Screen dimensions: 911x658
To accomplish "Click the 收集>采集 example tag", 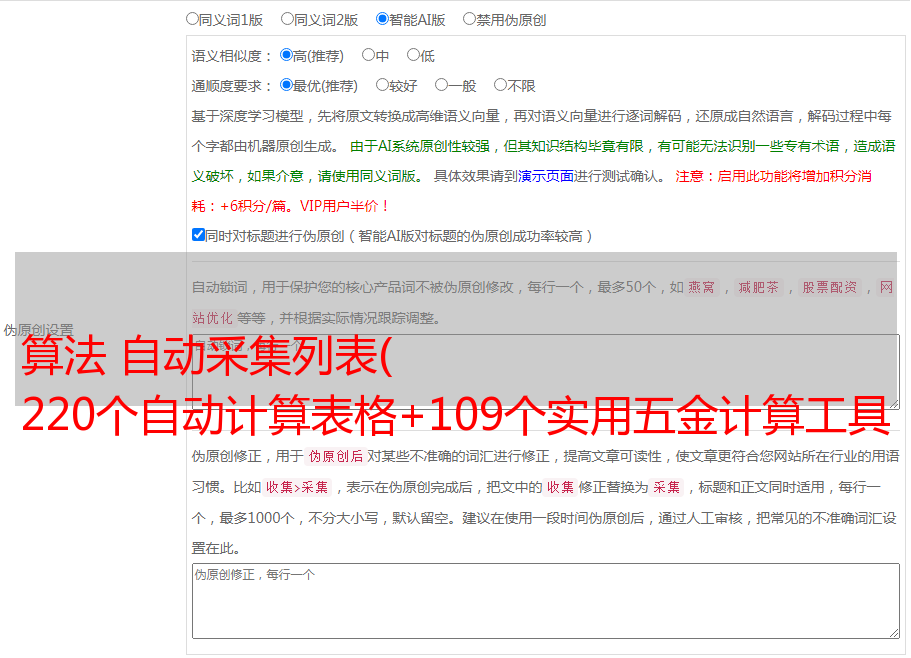I will 297,487.
